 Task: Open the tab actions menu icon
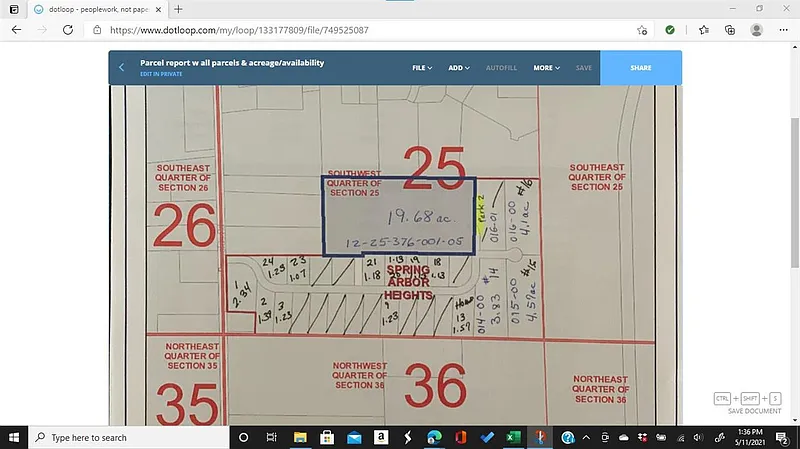[14, 9]
